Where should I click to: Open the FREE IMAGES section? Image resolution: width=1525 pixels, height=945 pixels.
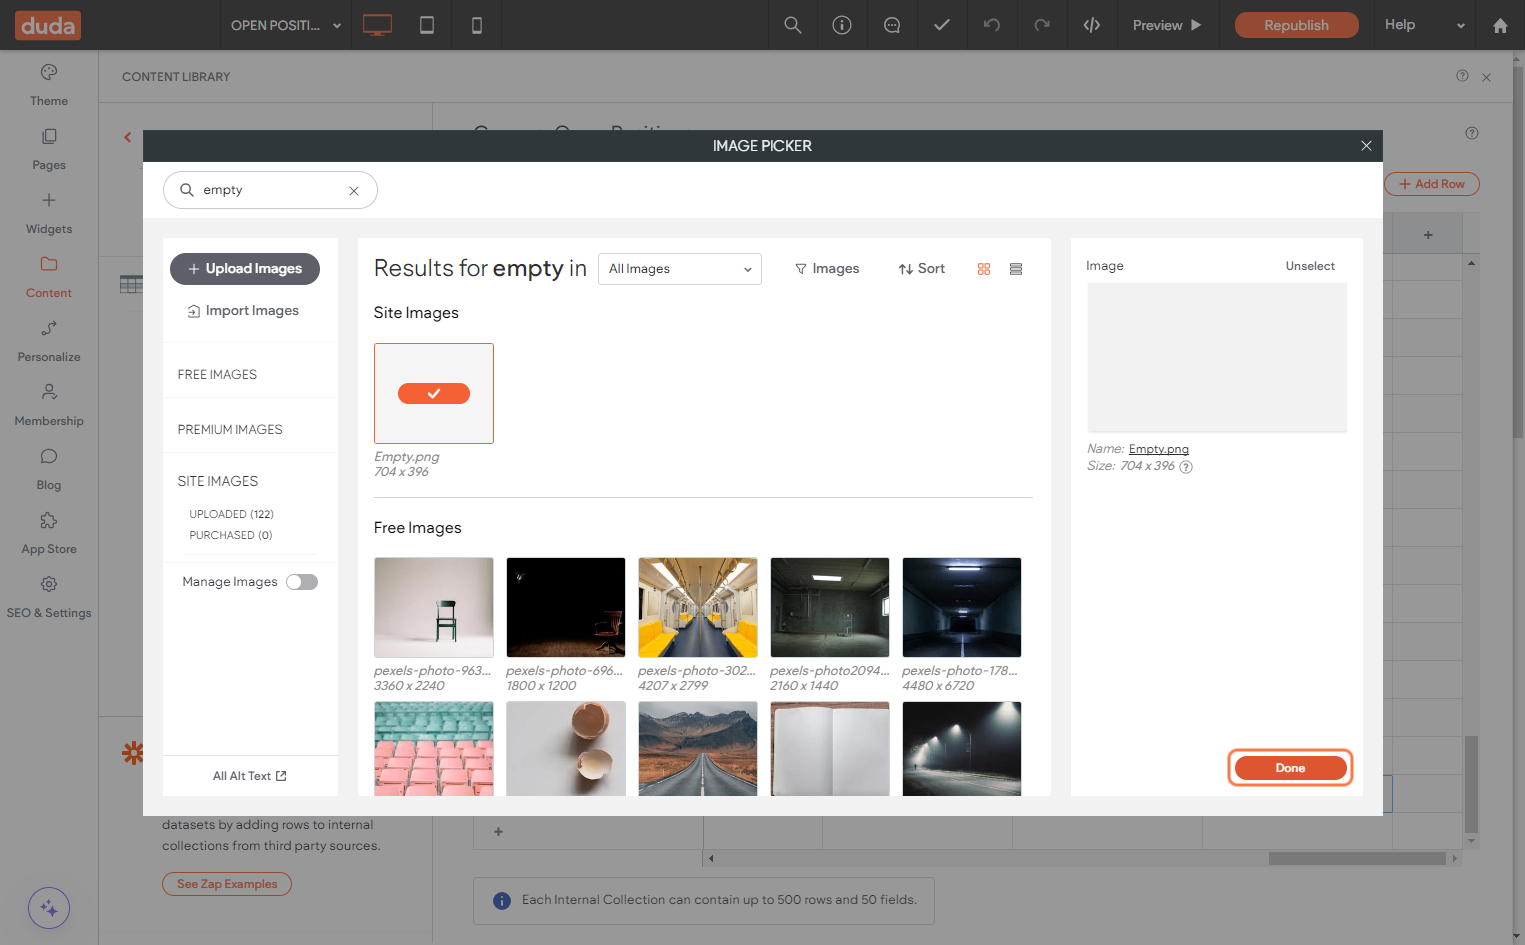(x=217, y=375)
